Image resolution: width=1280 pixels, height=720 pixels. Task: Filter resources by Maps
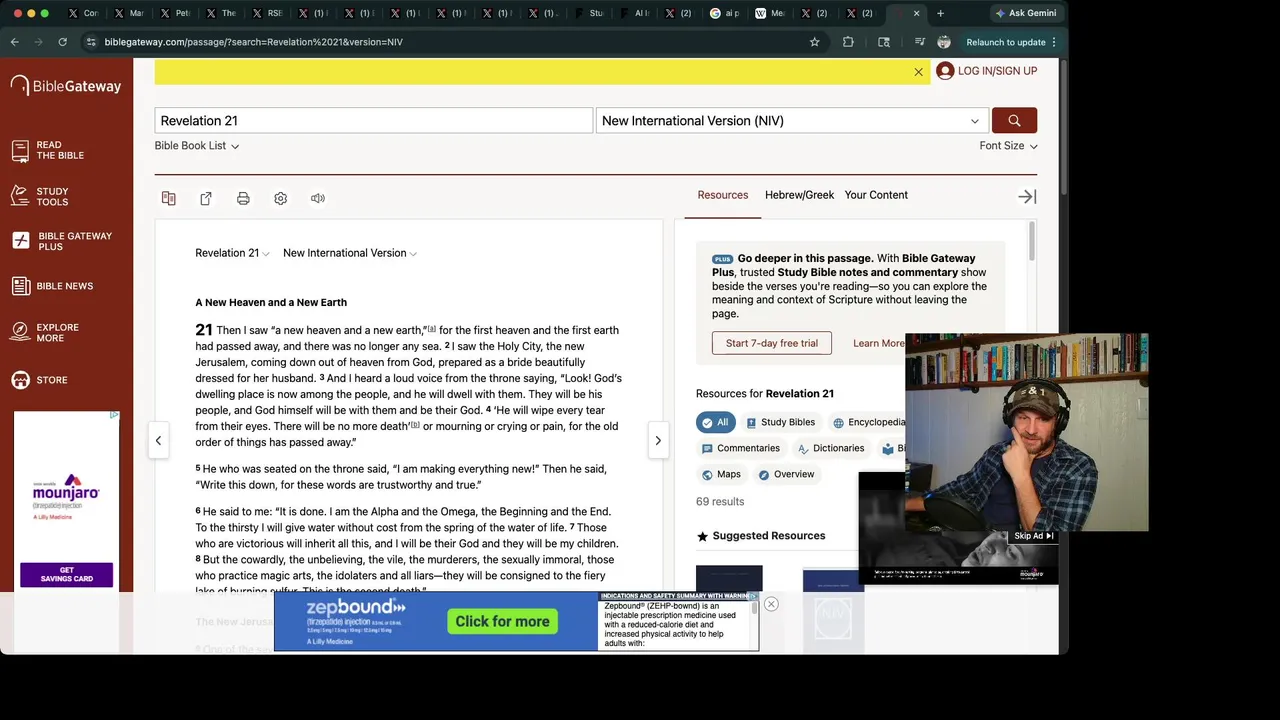click(x=721, y=474)
